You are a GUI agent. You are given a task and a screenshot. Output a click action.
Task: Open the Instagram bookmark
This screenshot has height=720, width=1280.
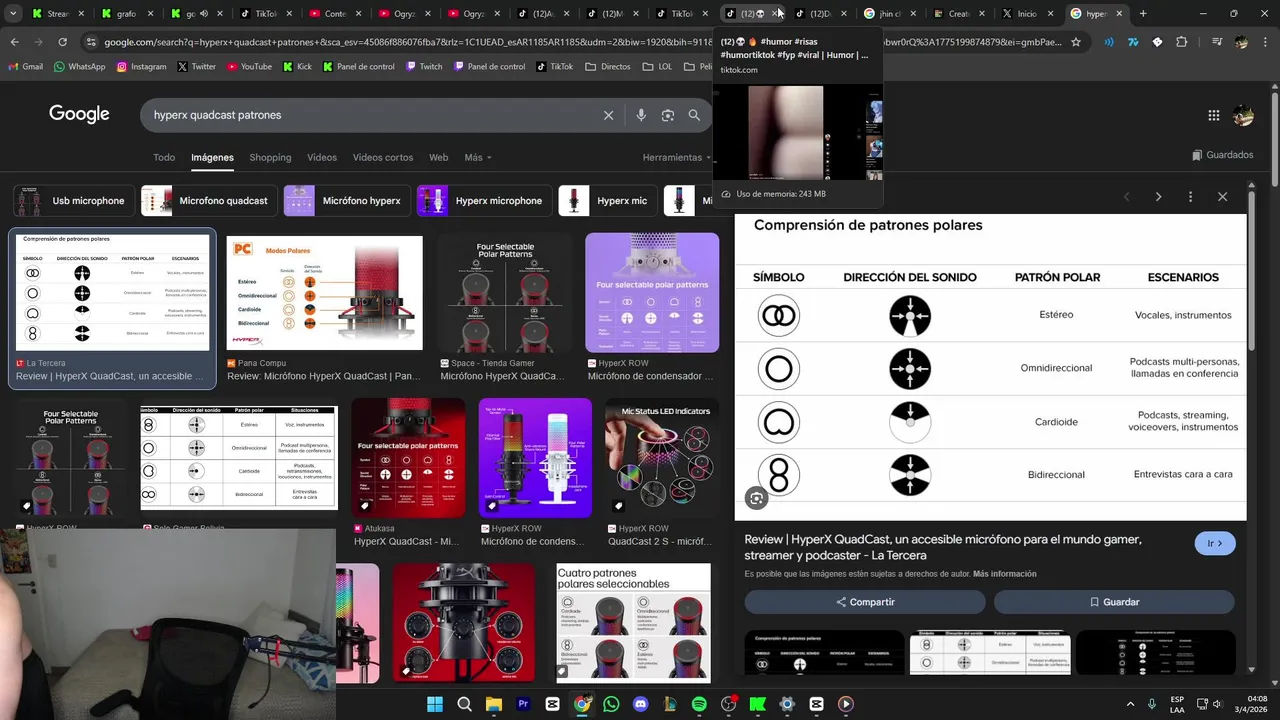coord(141,66)
